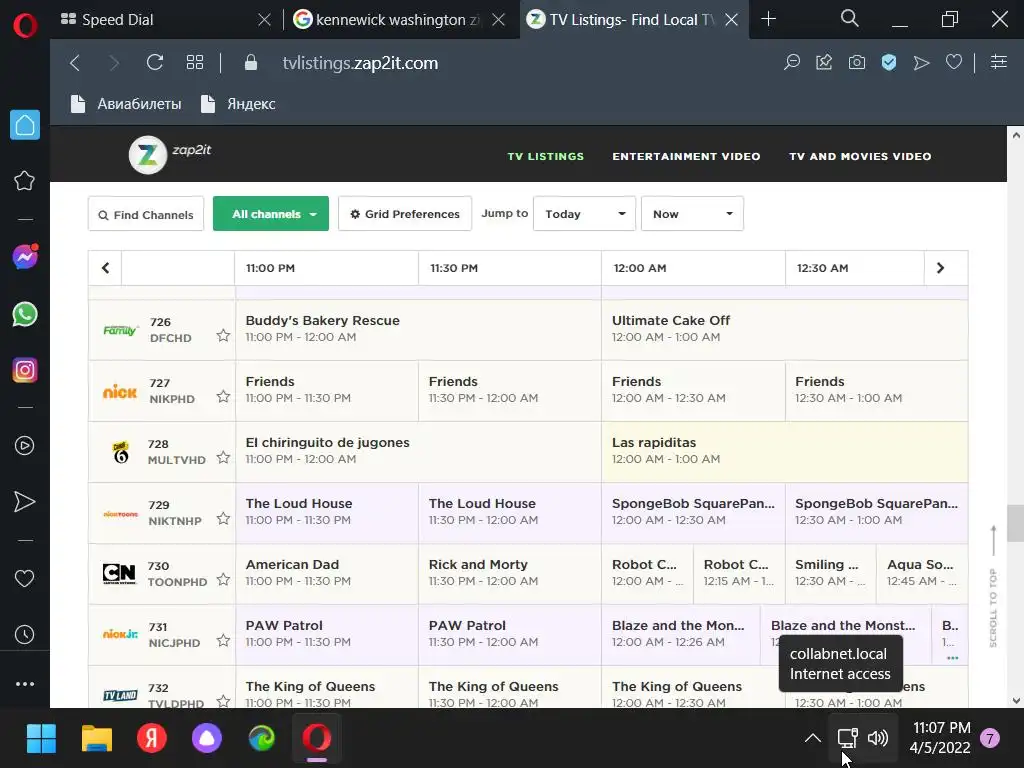Go to Opera sidebar home icon
This screenshot has height=768, width=1024.
tap(25, 125)
